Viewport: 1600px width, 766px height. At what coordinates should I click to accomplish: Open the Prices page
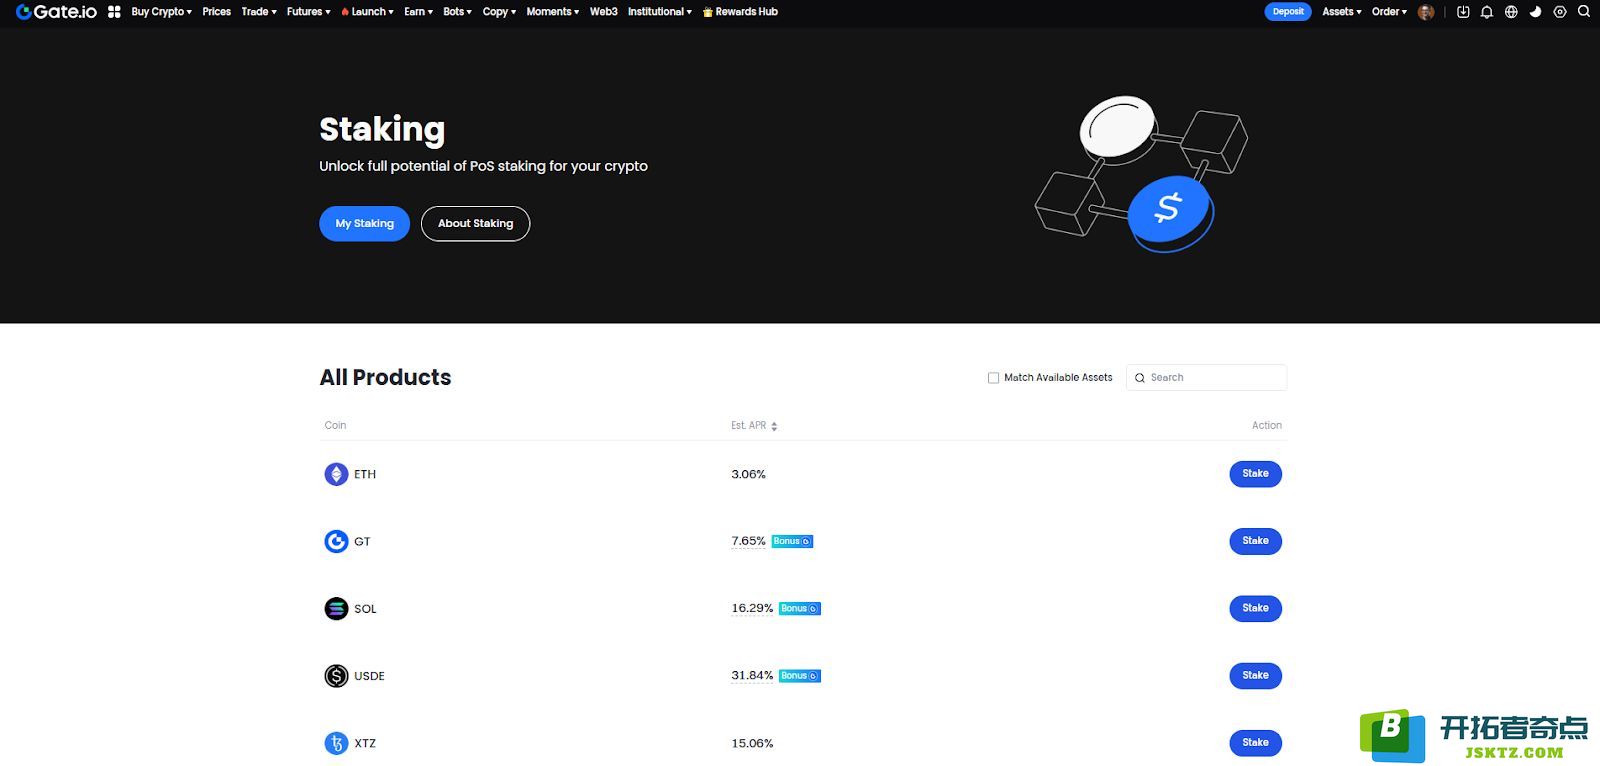(216, 12)
